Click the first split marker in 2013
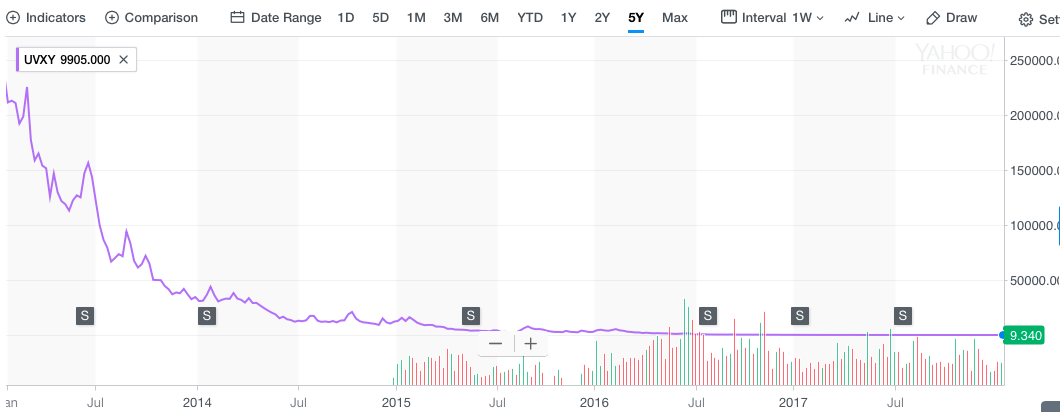This screenshot has height=412, width=1060. point(85,316)
